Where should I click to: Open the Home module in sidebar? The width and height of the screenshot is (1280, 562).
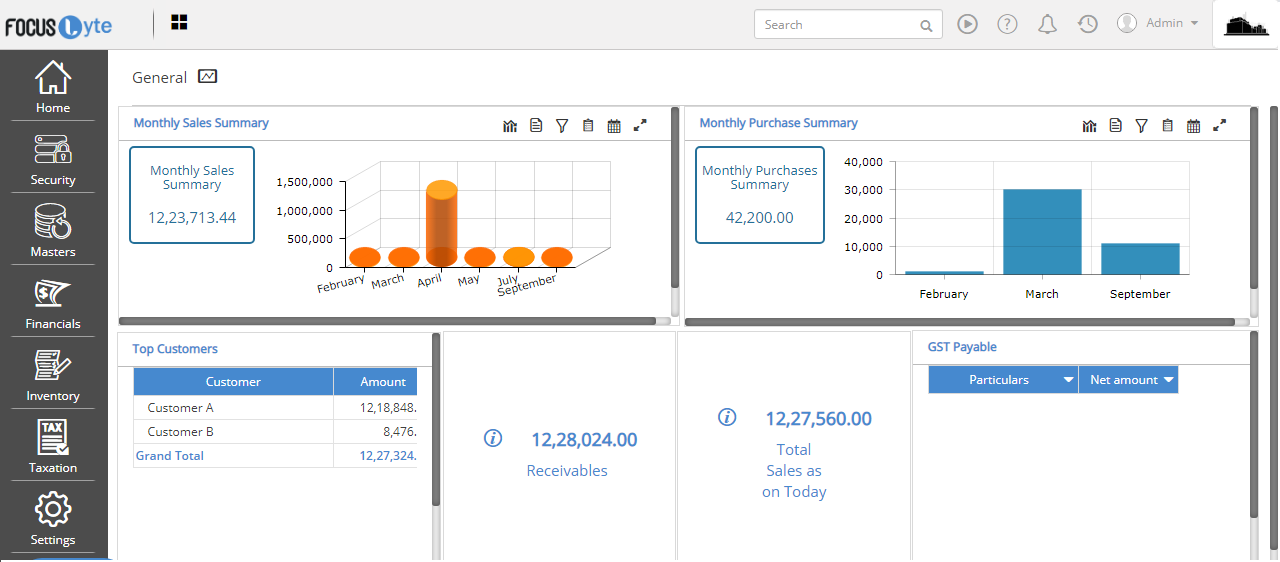click(x=53, y=86)
